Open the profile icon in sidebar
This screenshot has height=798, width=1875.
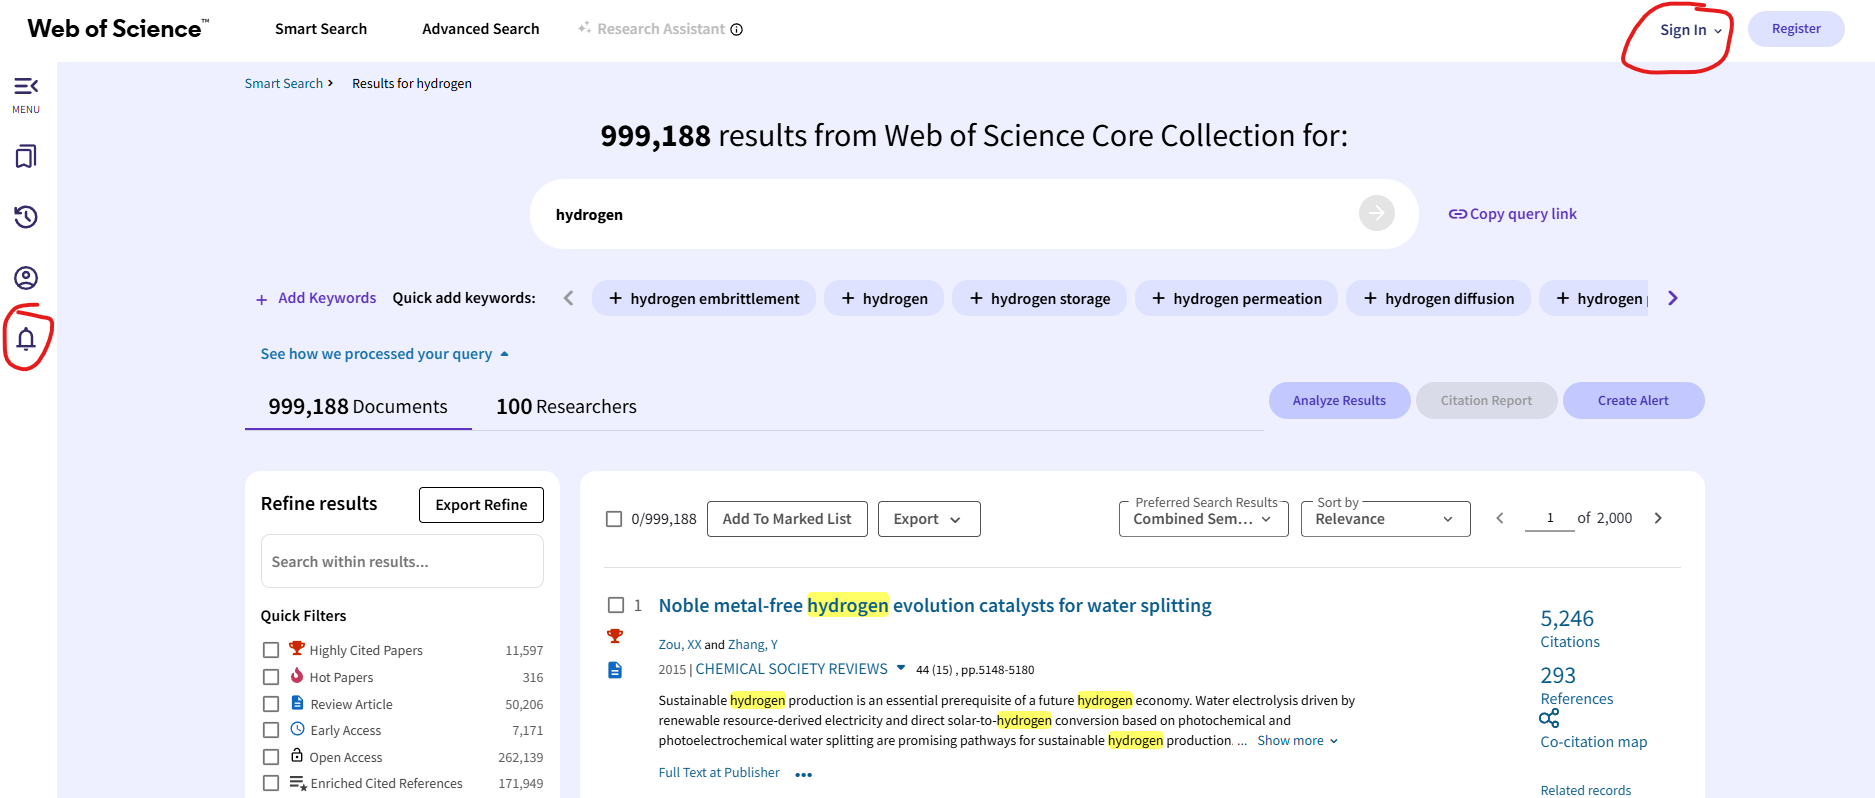tap(26, 278)
